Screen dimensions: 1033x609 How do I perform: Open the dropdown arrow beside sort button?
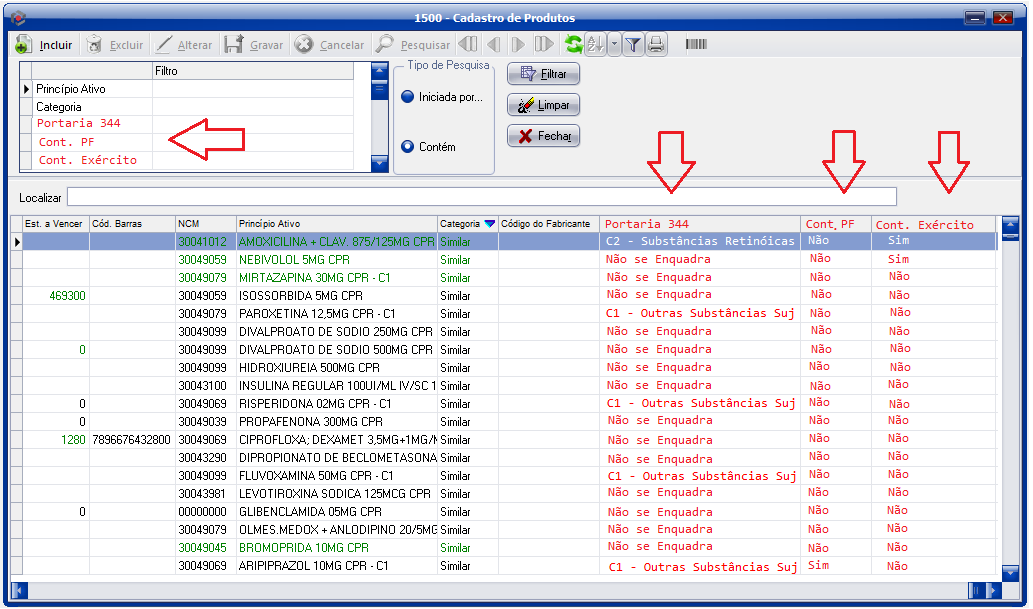pyautogui.click(x=614, y=45)
